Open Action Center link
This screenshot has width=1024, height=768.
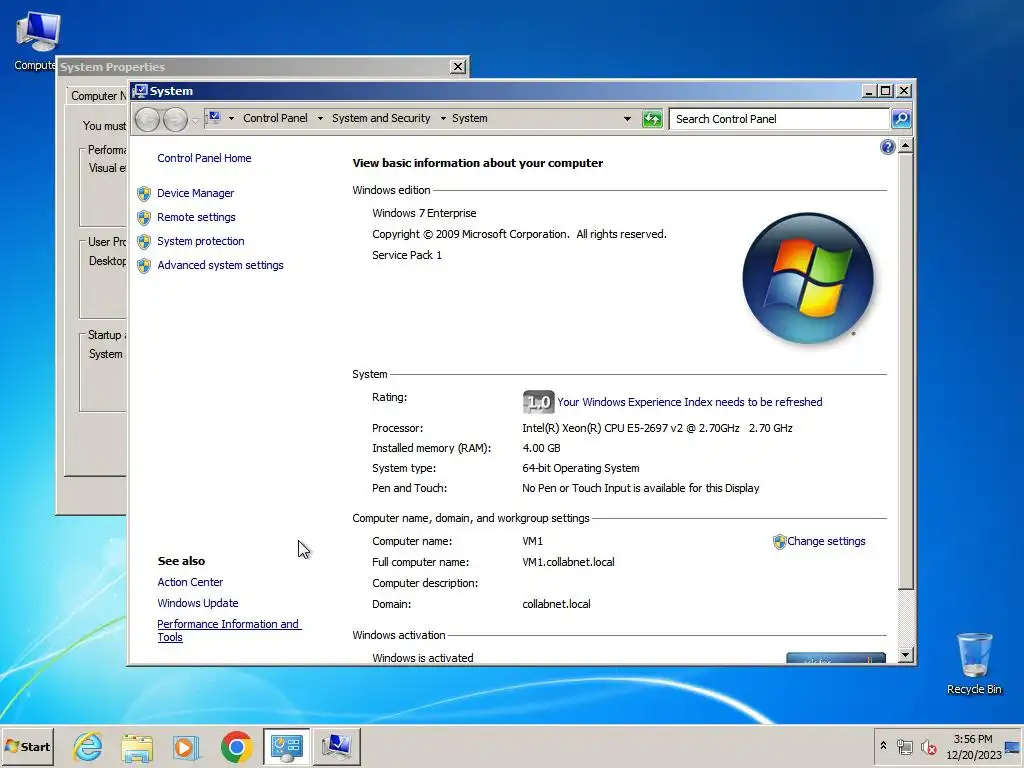[190, 583]
